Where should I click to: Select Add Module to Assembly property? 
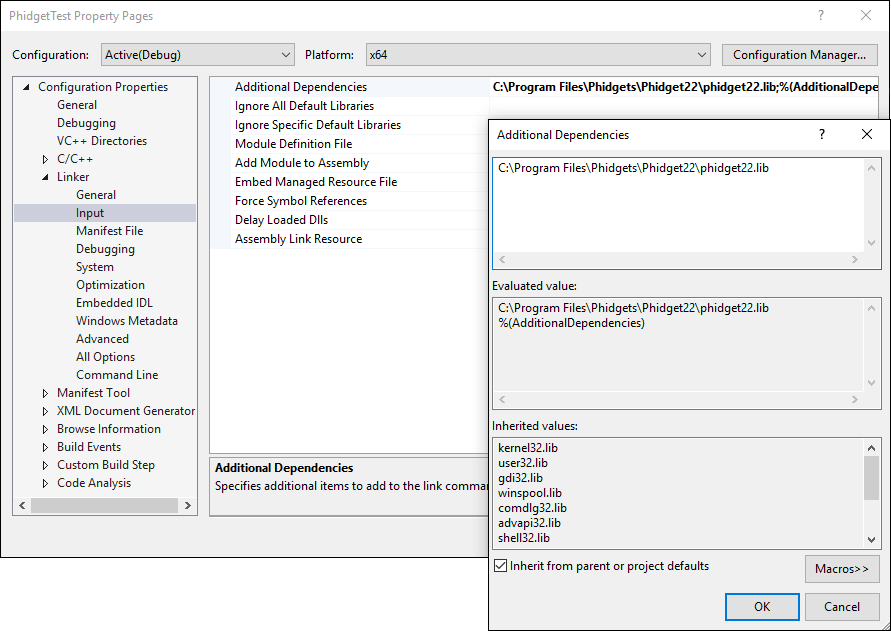click(x=349, y=163)
